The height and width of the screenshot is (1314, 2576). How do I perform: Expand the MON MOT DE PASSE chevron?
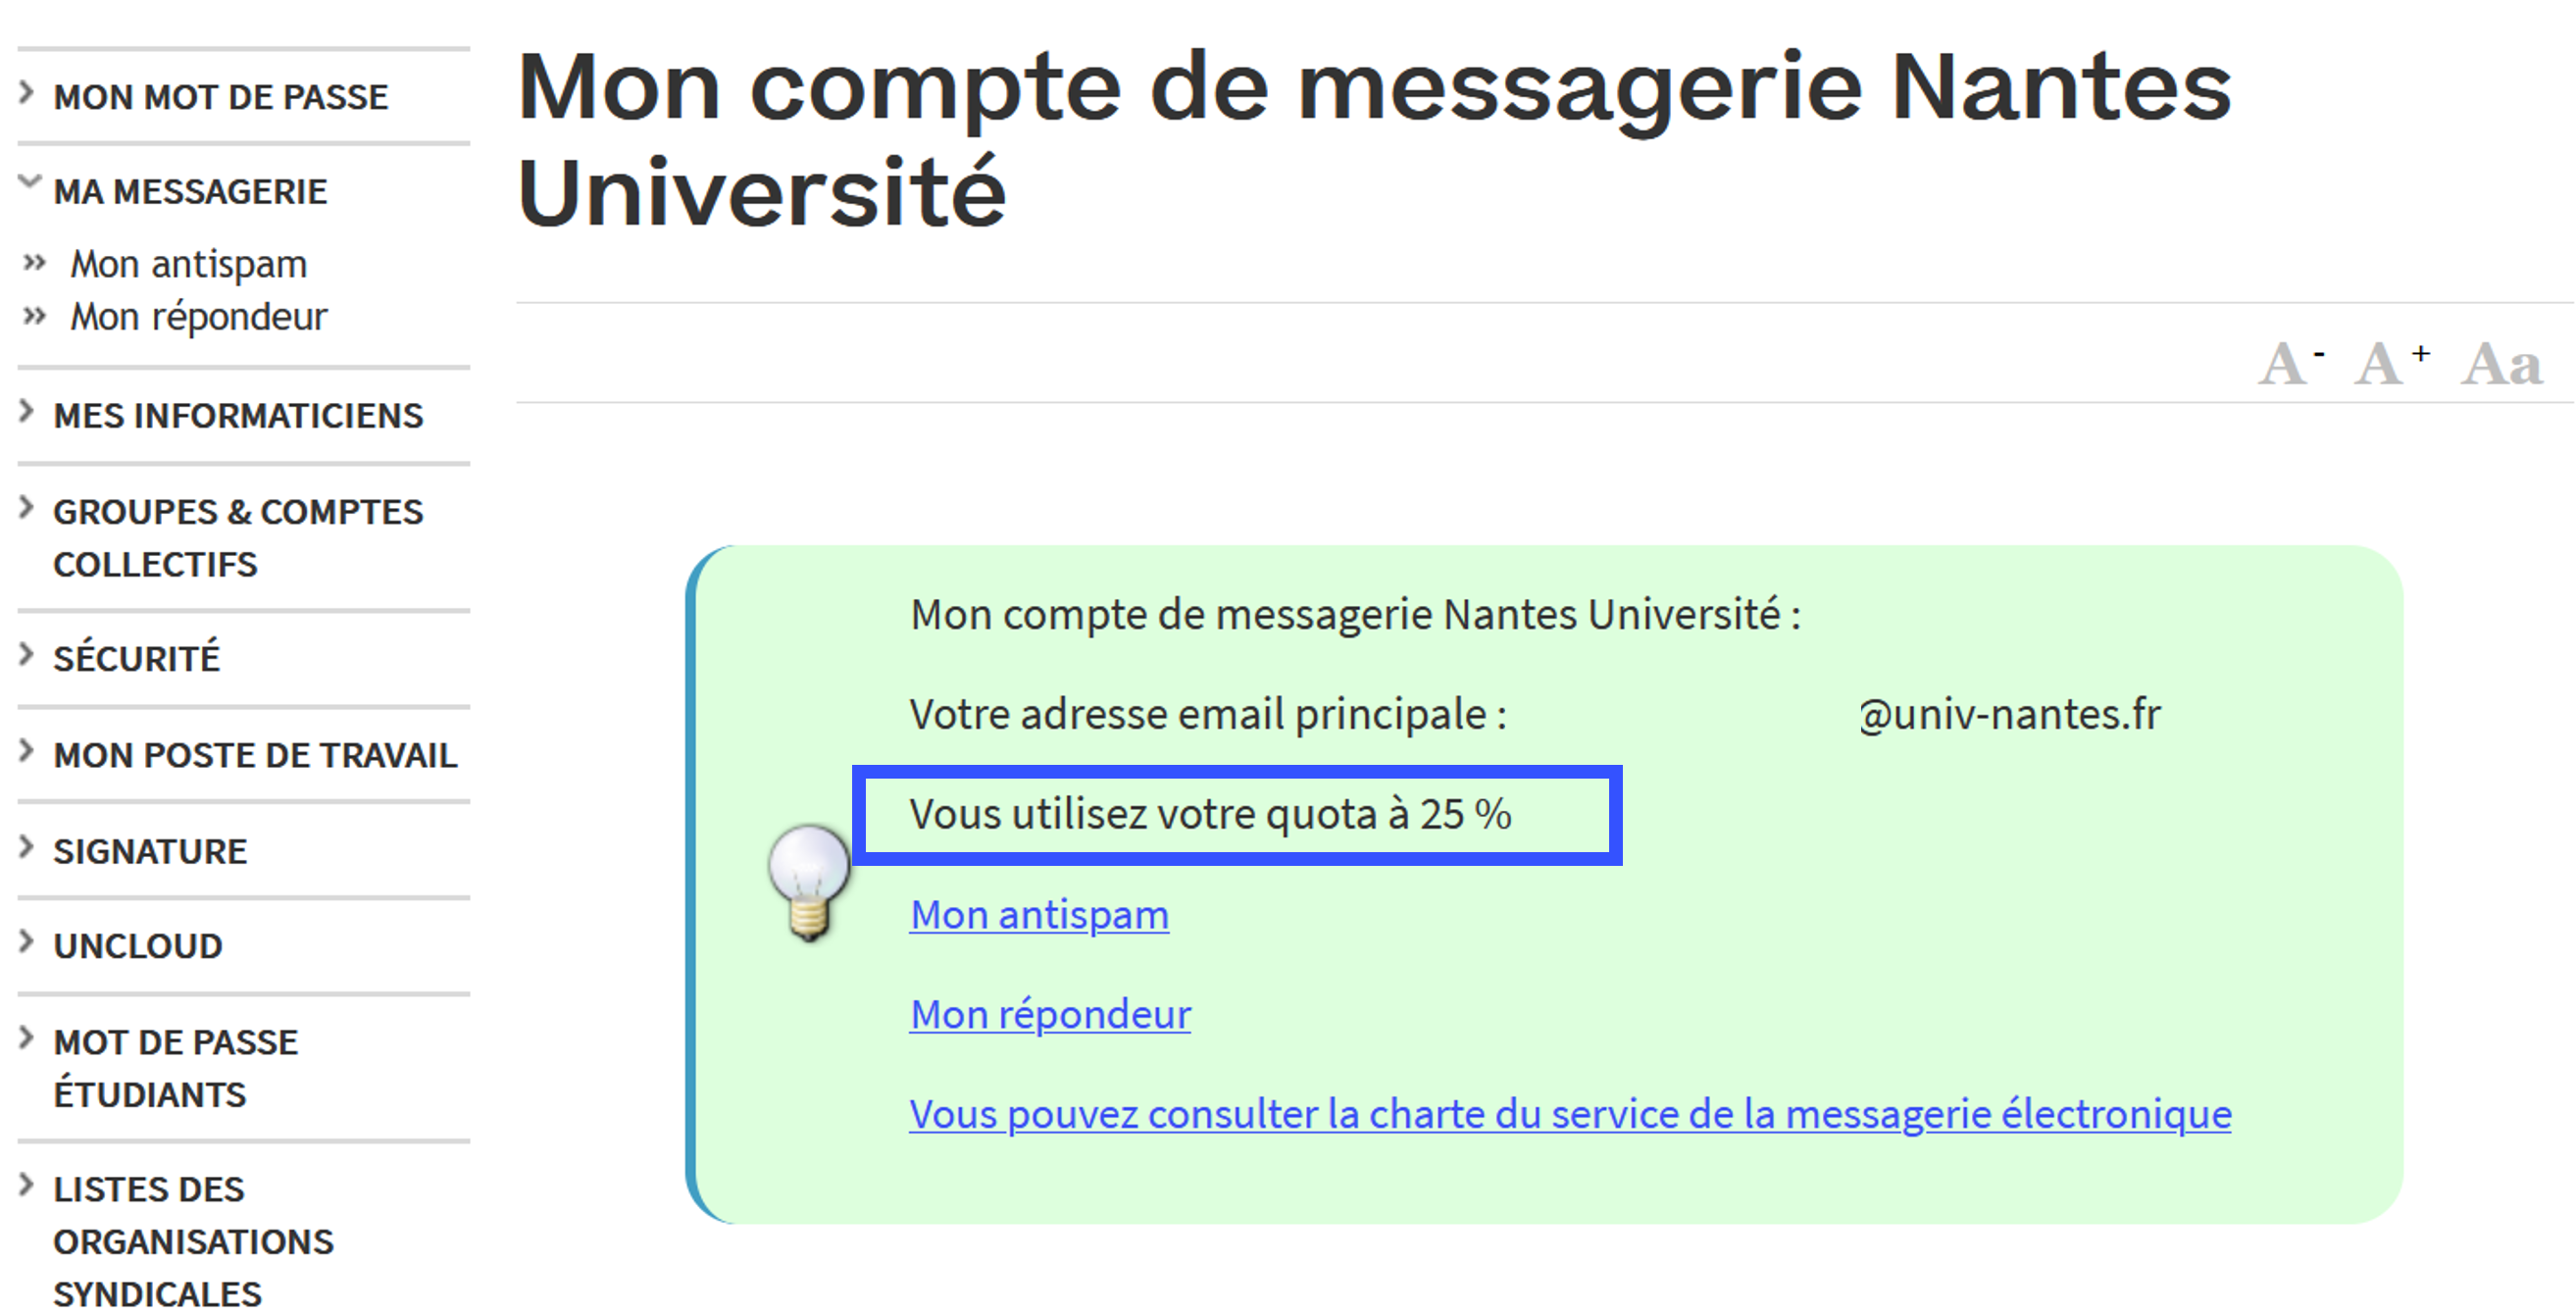(27, 94)
